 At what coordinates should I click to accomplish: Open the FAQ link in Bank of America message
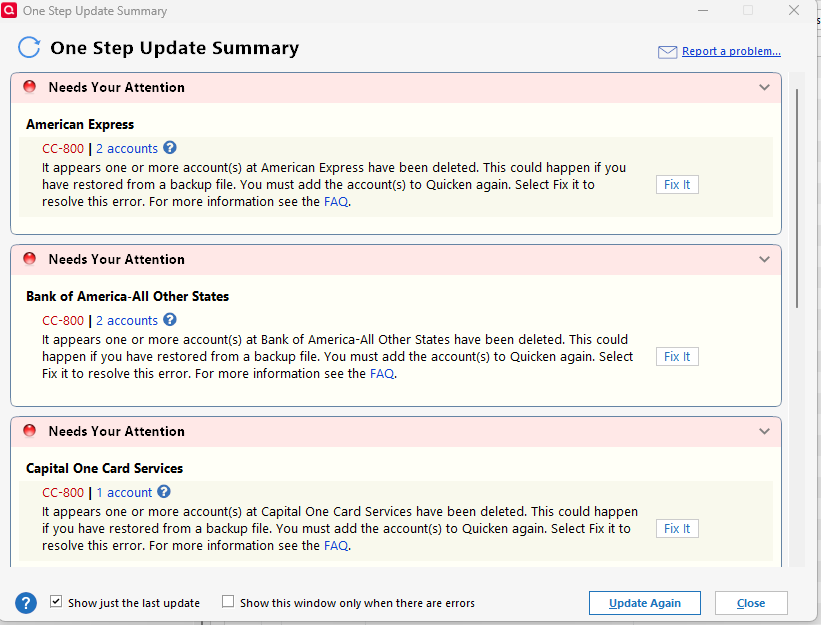382,374
